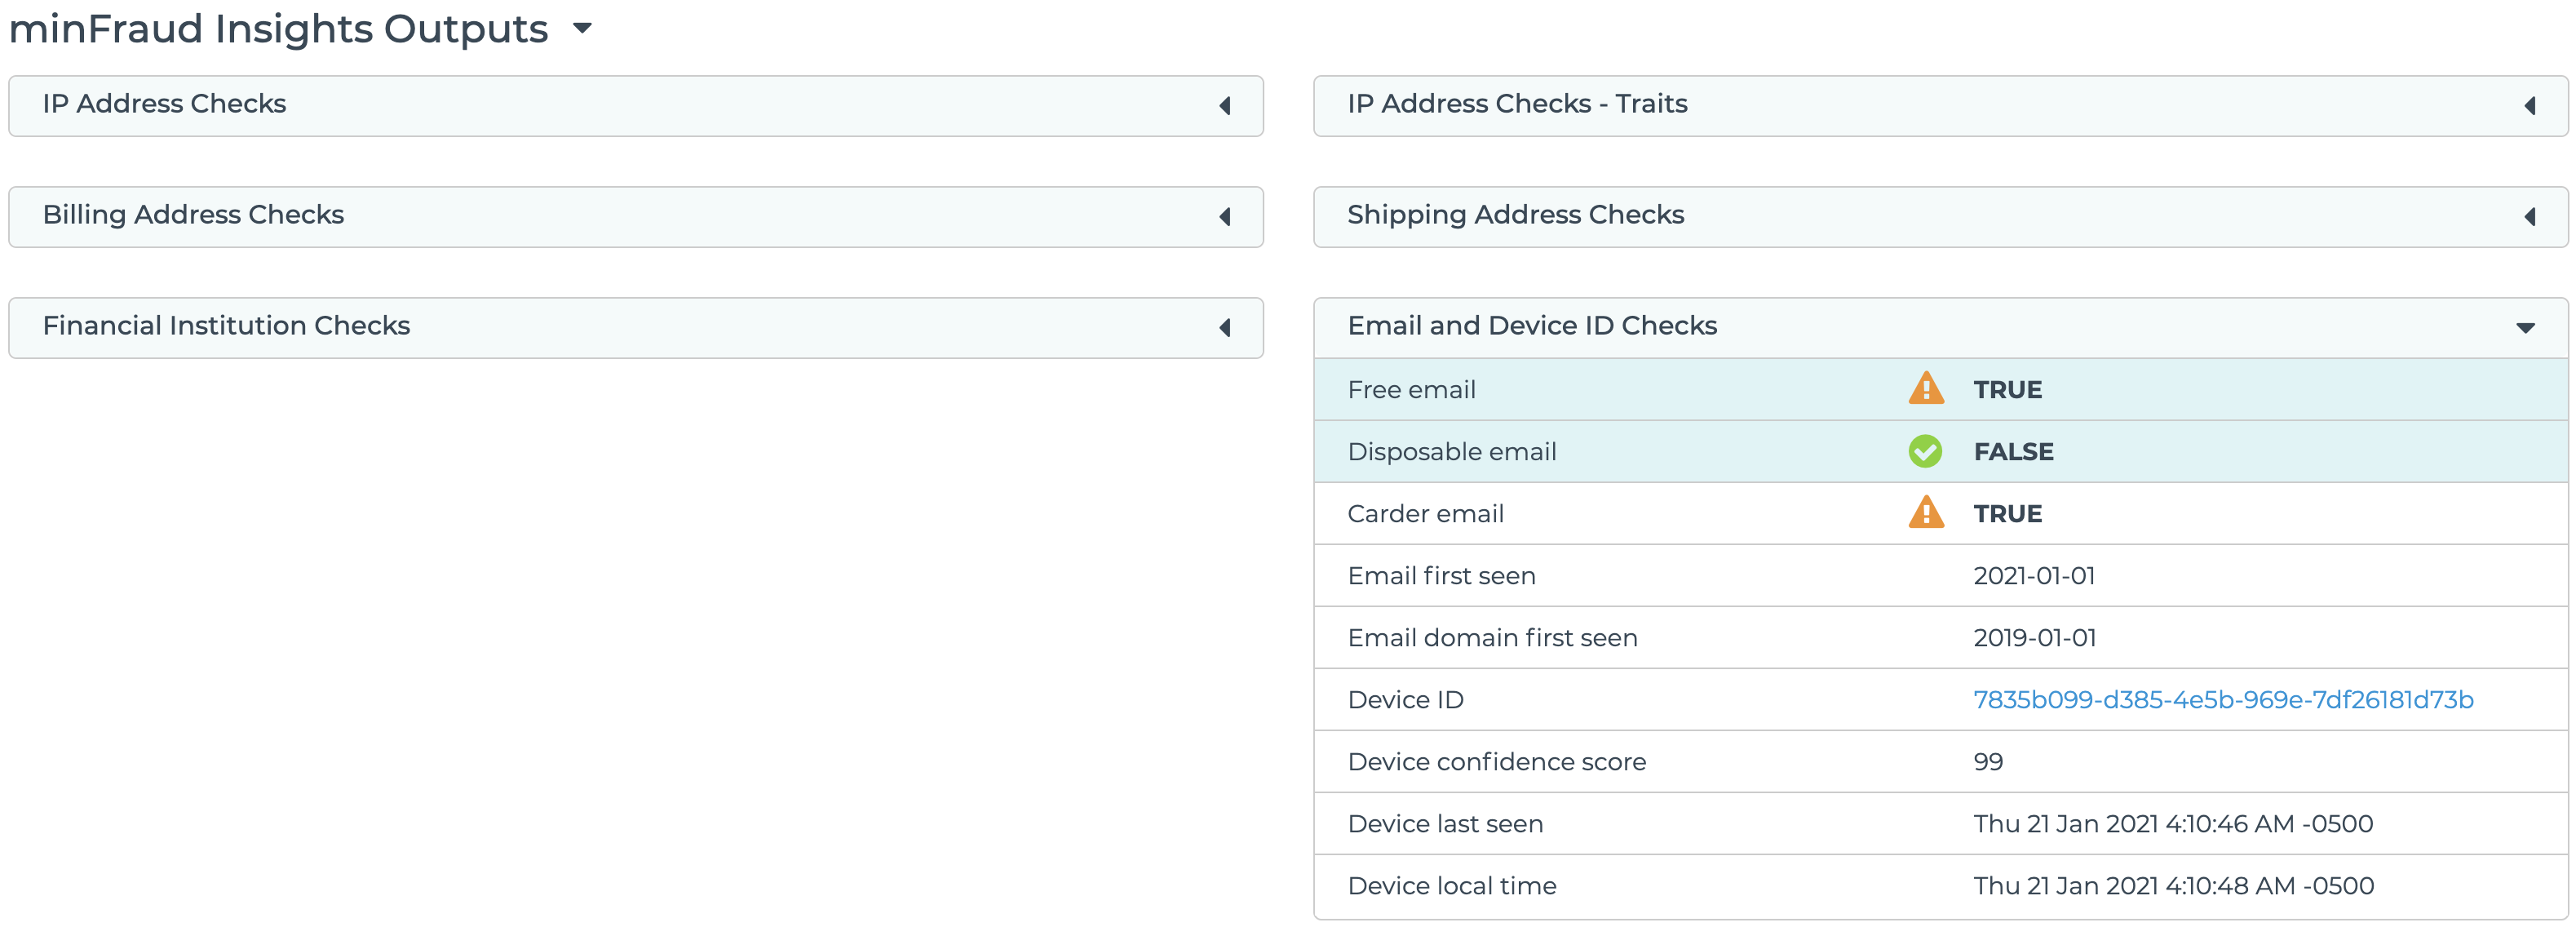Expand IP Address Checks - Traits arrow

tap(2529, 105)
